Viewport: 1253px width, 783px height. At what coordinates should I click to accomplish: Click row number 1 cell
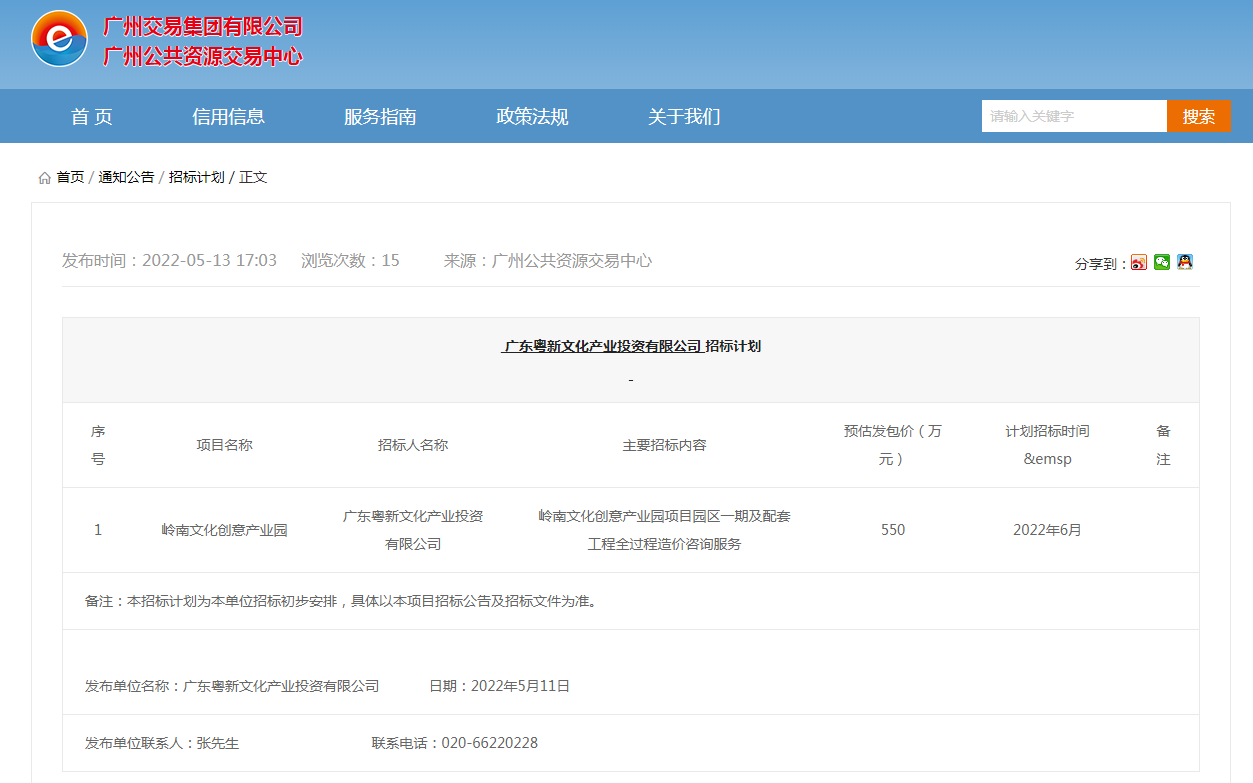pyautogui.click(x=98, y=530)
